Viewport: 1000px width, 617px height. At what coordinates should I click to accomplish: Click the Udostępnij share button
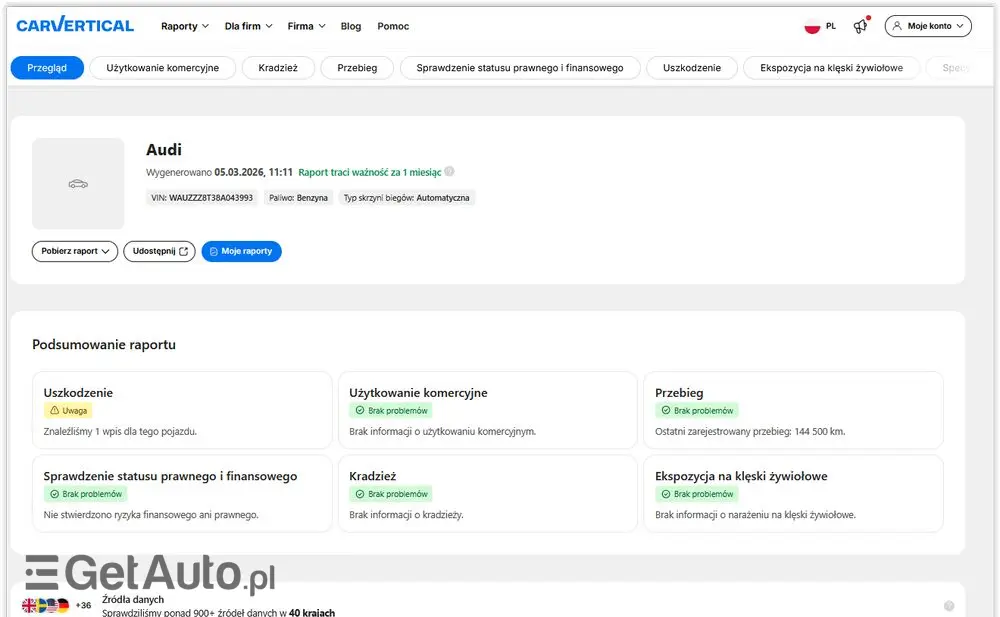(159, 251)
